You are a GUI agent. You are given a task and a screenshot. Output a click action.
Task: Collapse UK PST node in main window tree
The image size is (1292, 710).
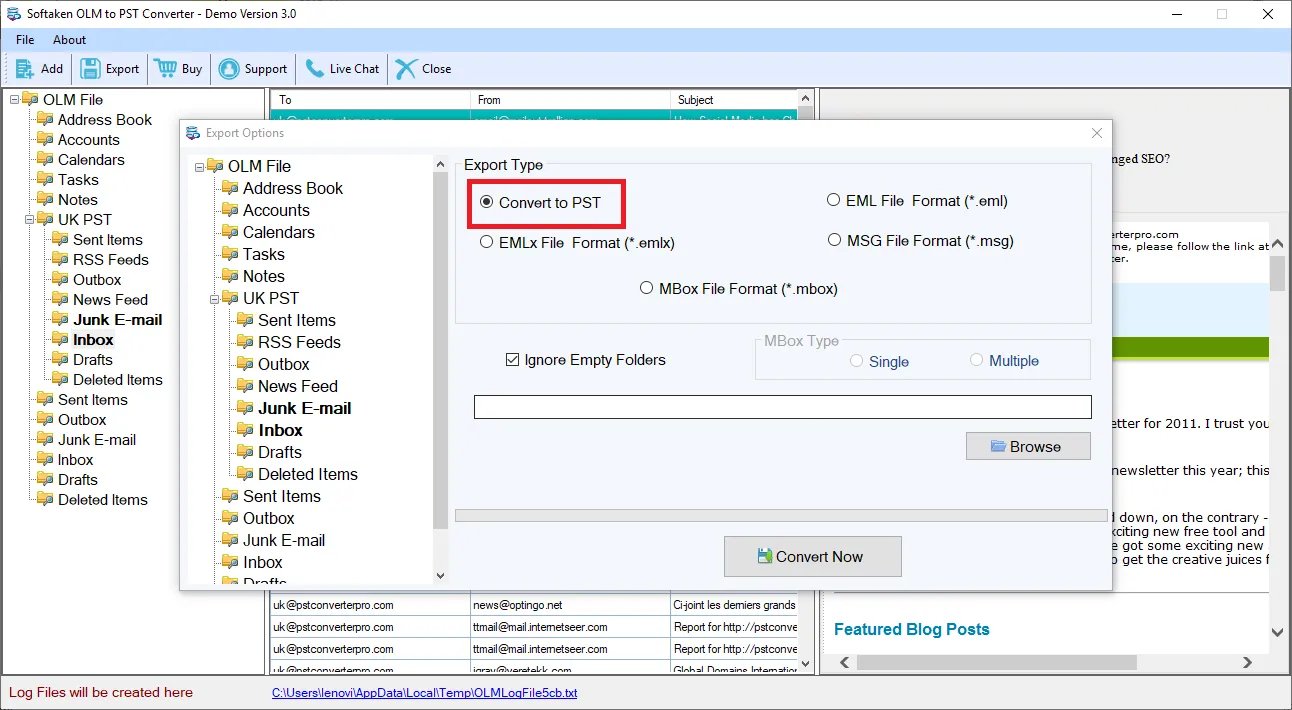[30, 219]
